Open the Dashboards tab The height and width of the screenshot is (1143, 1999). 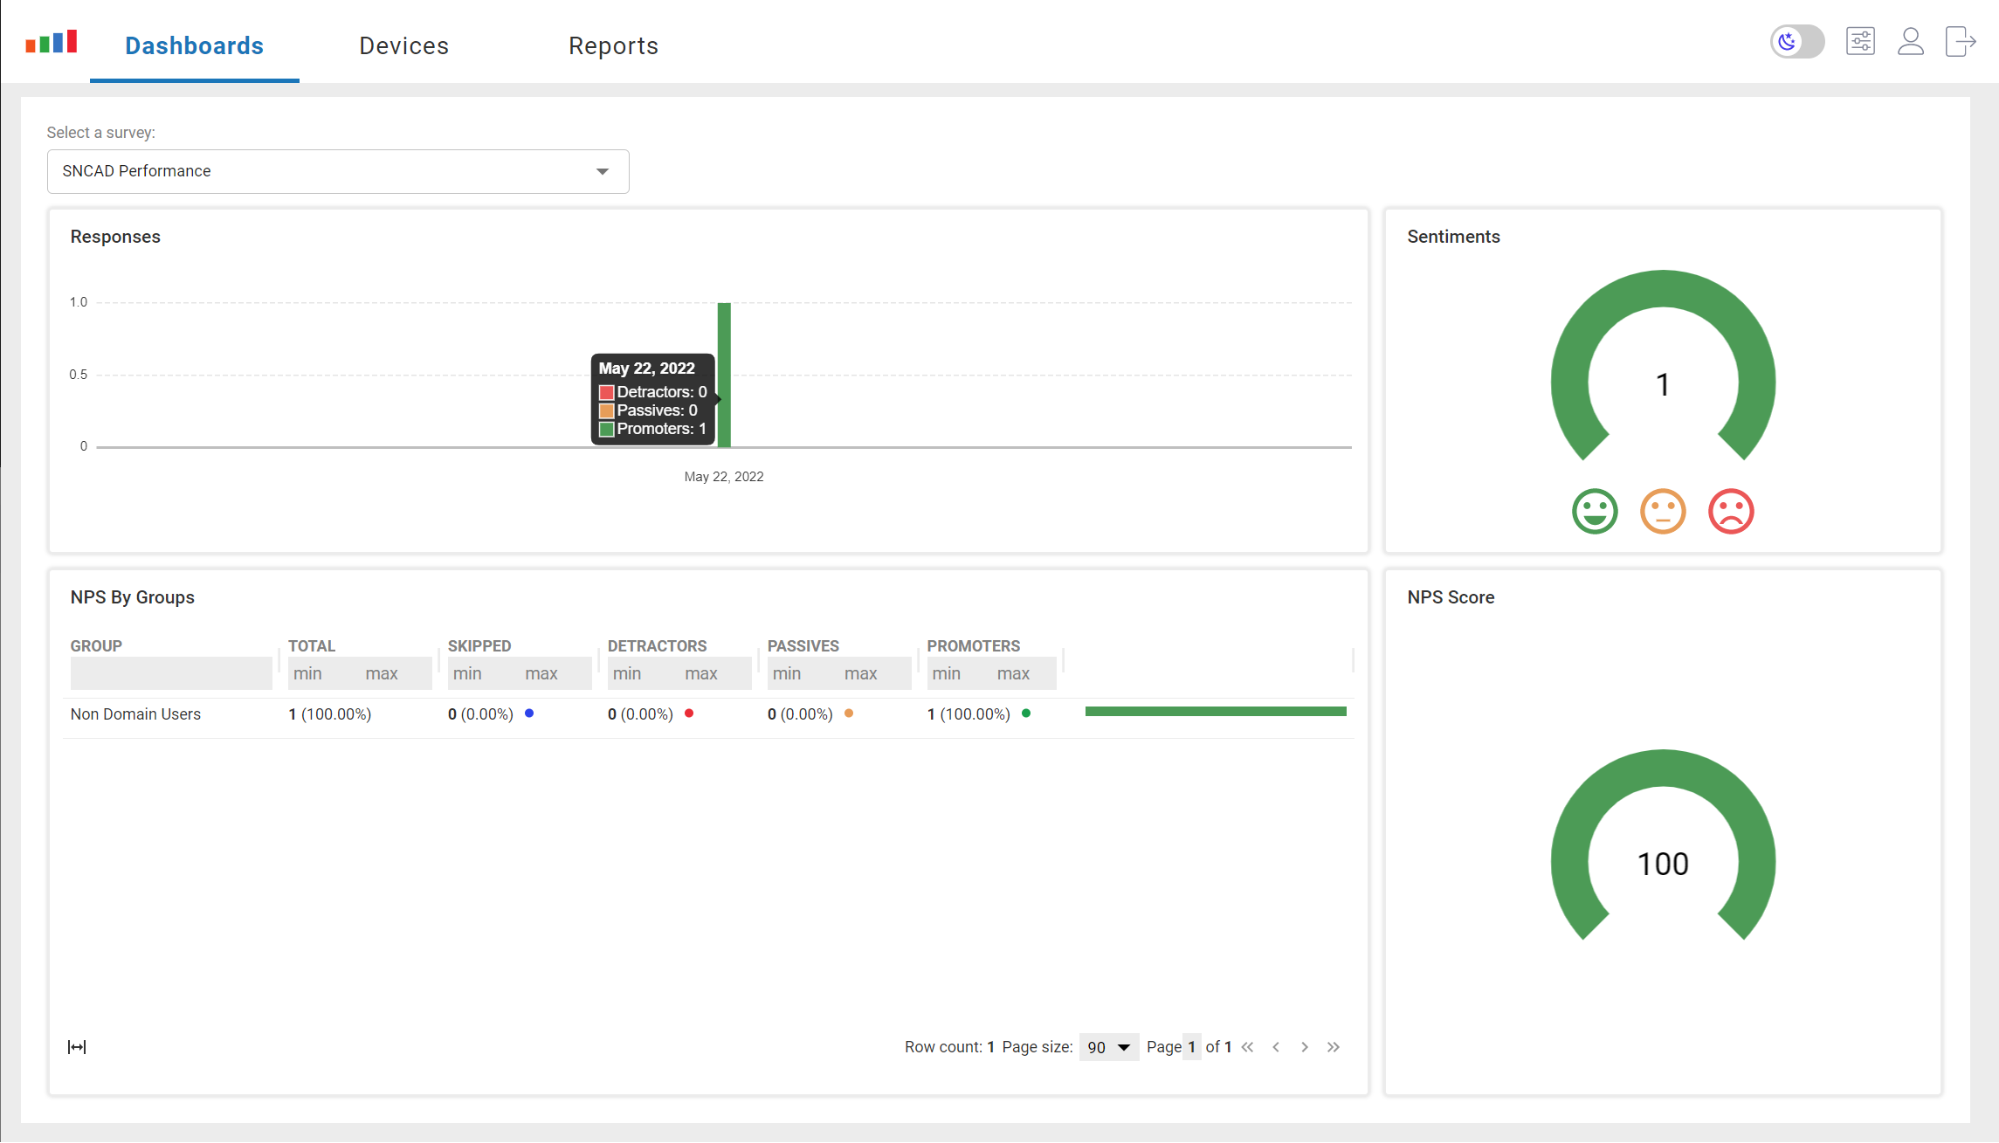coord(194,46)
